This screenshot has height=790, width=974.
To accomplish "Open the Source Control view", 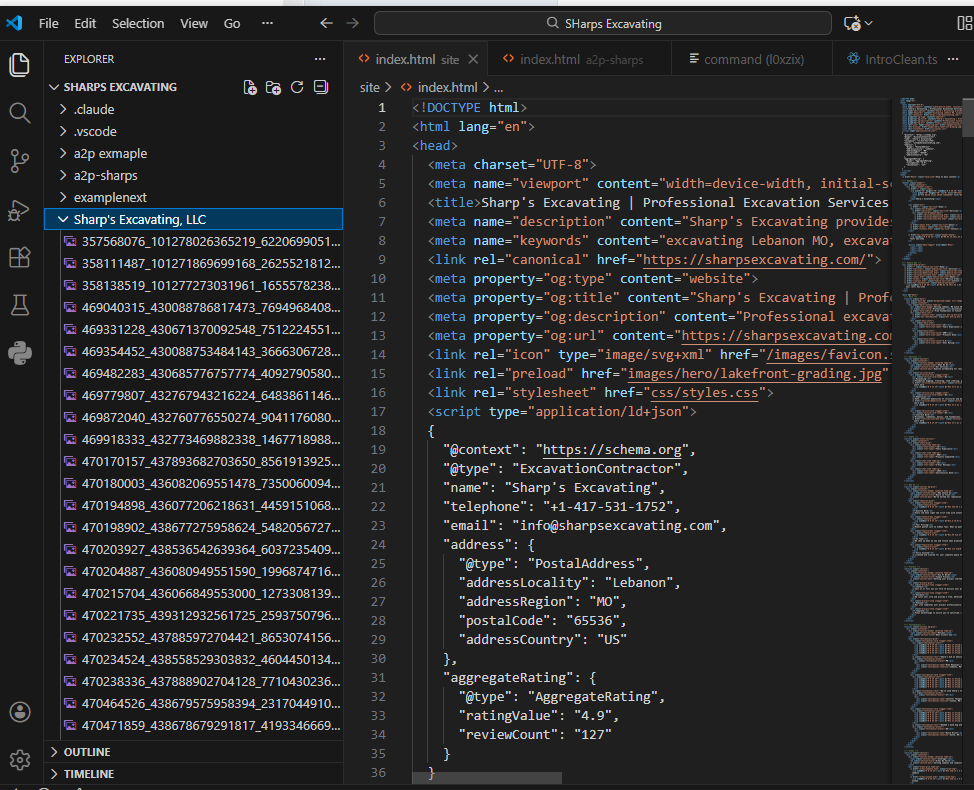I will [x=20, y=160].
